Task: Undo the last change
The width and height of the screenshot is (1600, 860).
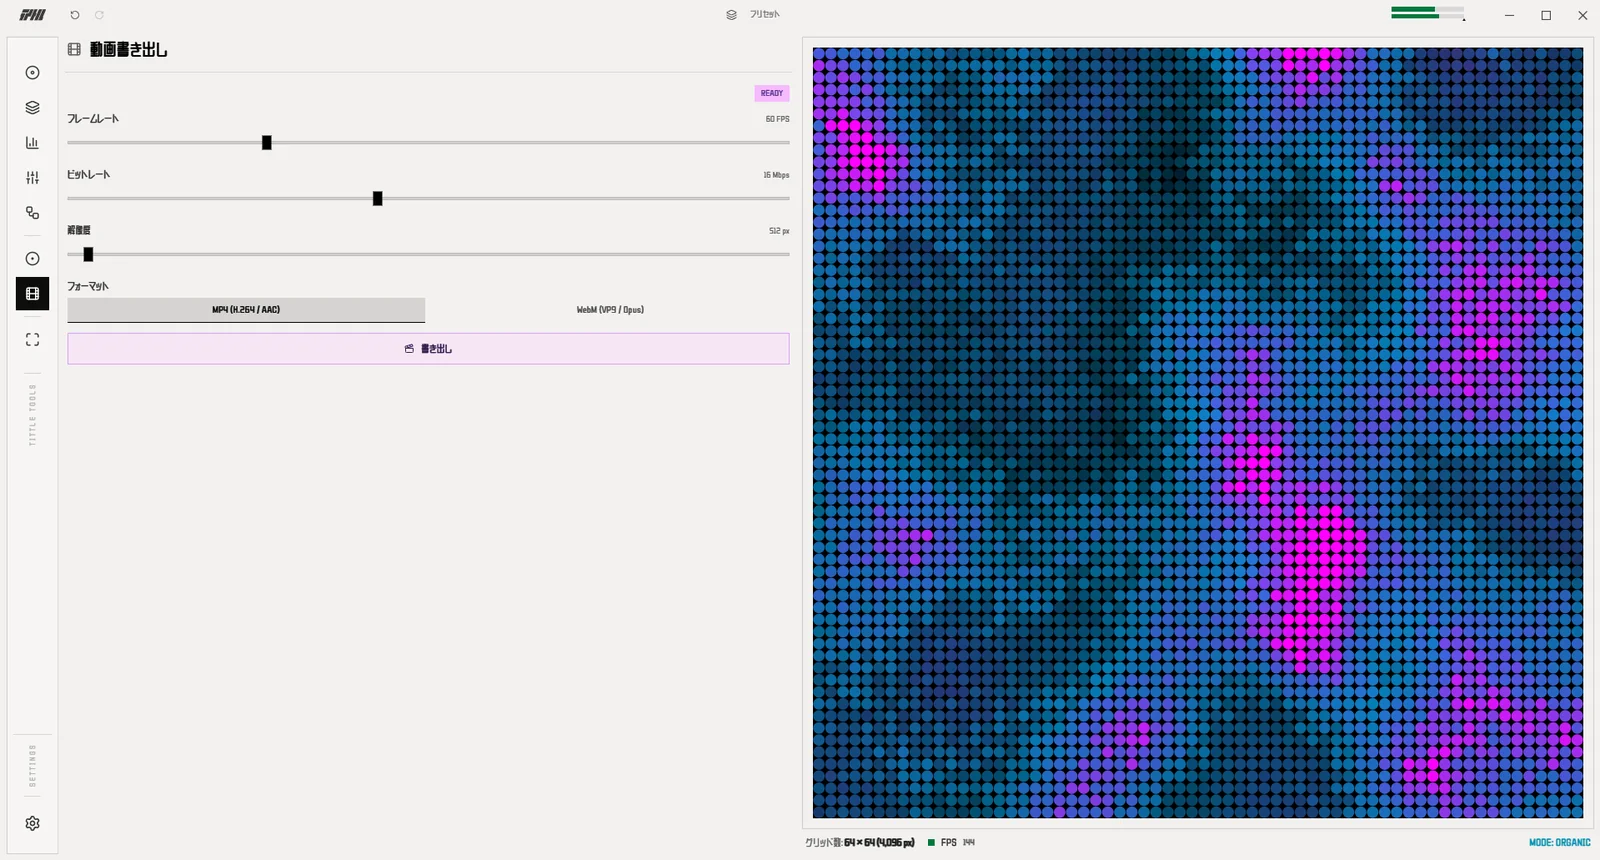Action: tap(75, 15)
